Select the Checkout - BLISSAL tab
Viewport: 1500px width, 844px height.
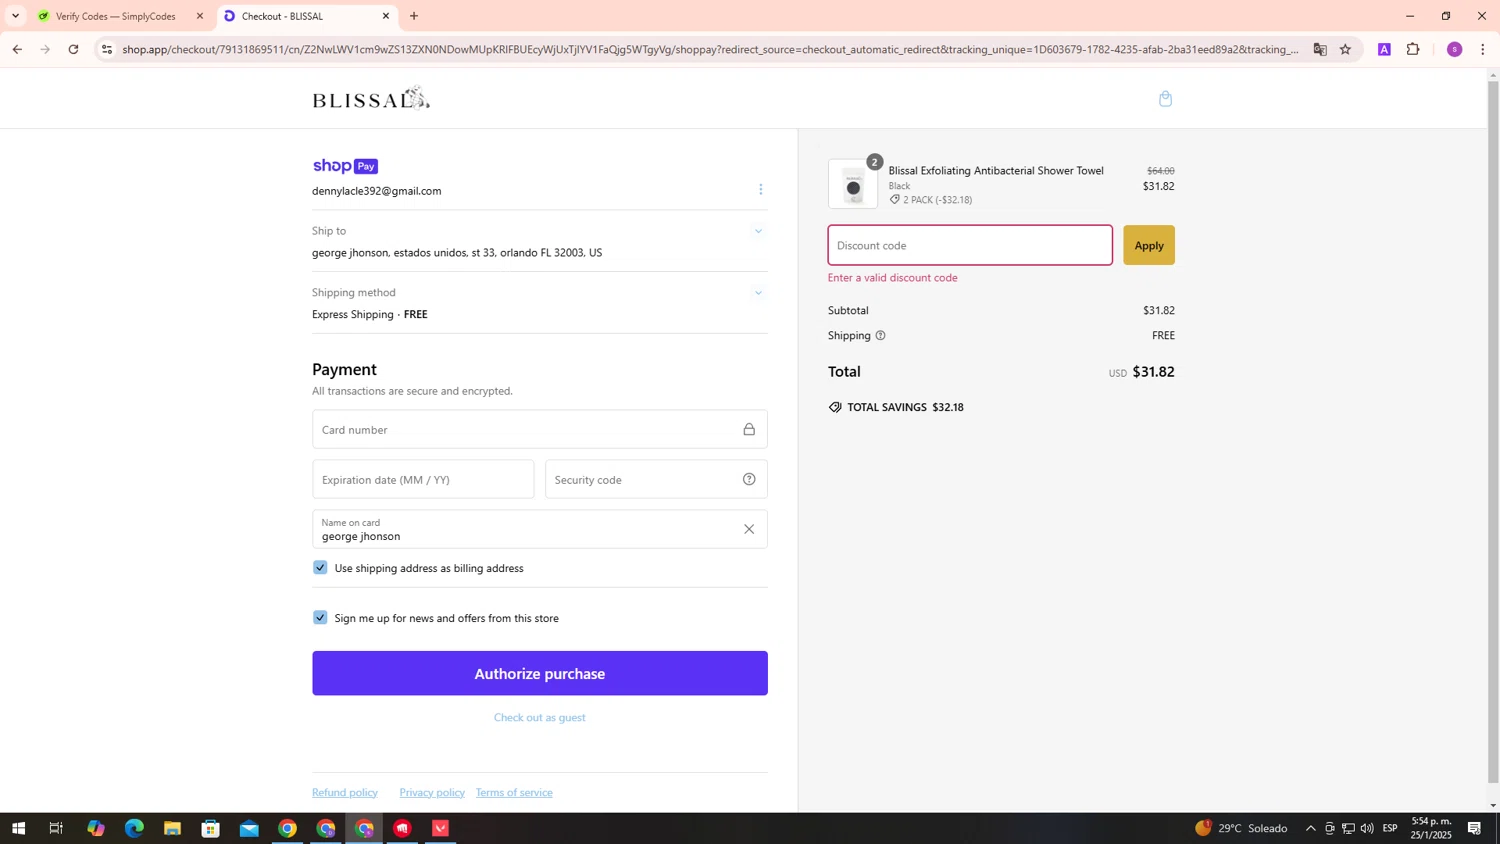(x=306, y=16)
